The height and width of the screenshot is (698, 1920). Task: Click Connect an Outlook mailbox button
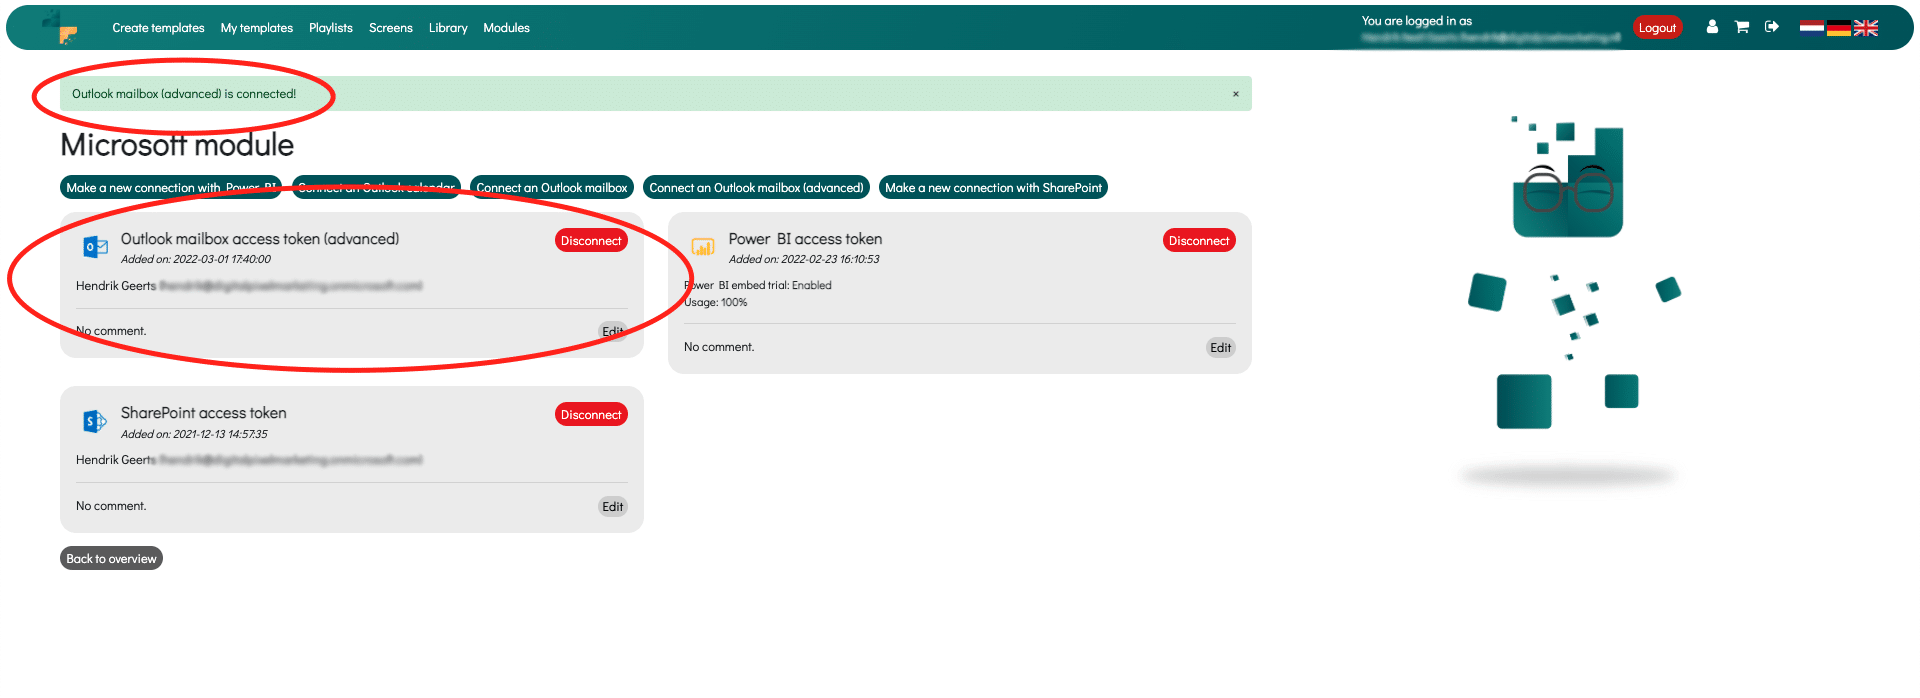pyautogui.click(x=552, y=188)
